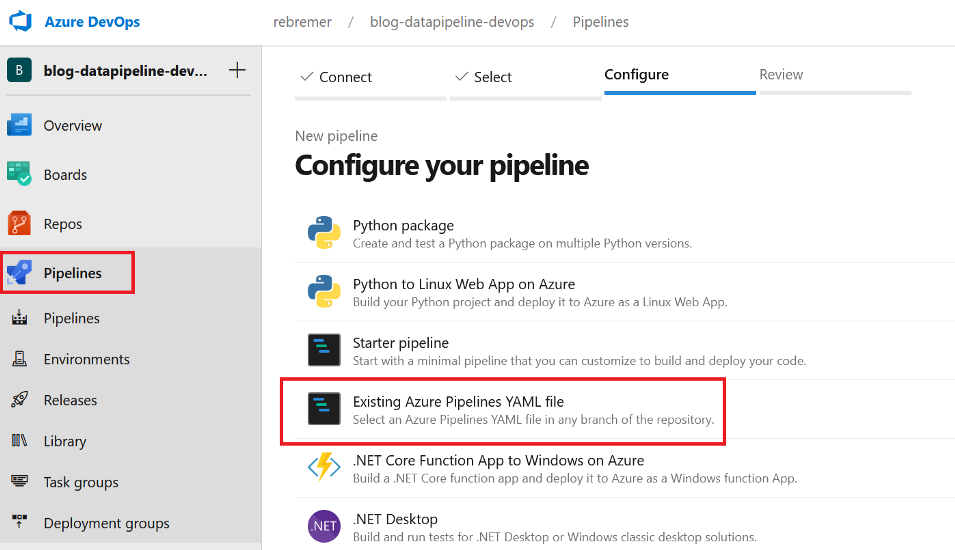Viewport: 955px width, 550px height.
Task: Select the Environments icon
Action: click(x=20, y=359)
